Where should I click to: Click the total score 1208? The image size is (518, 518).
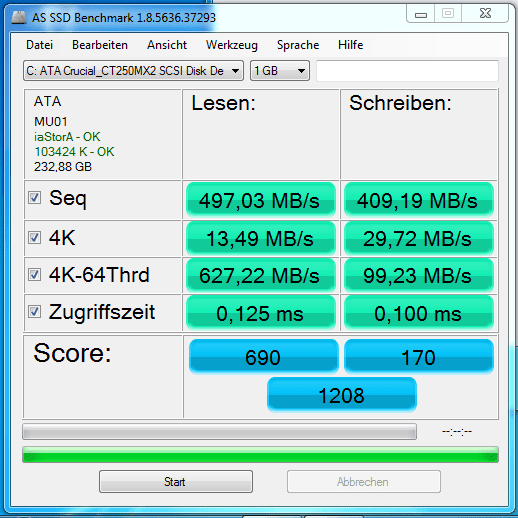tap(342, 394)
